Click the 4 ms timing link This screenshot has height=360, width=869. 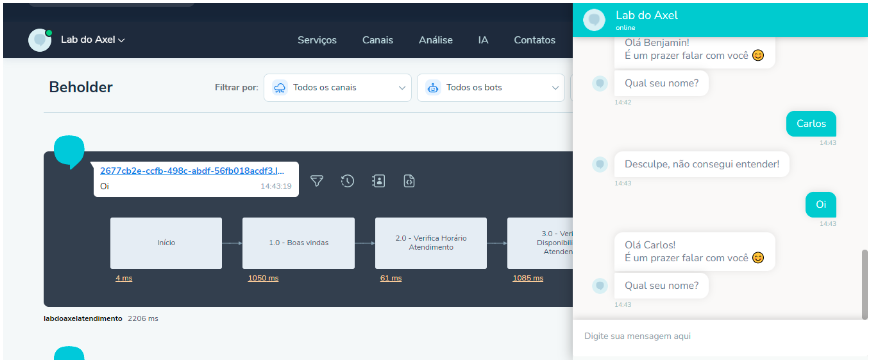(124, 278)
